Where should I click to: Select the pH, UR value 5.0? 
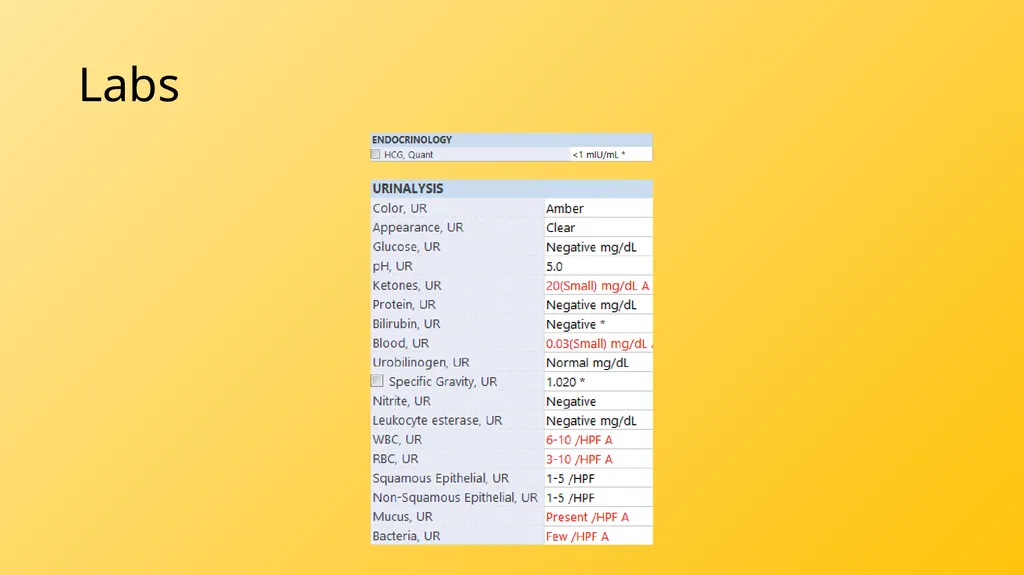point(554,267)
